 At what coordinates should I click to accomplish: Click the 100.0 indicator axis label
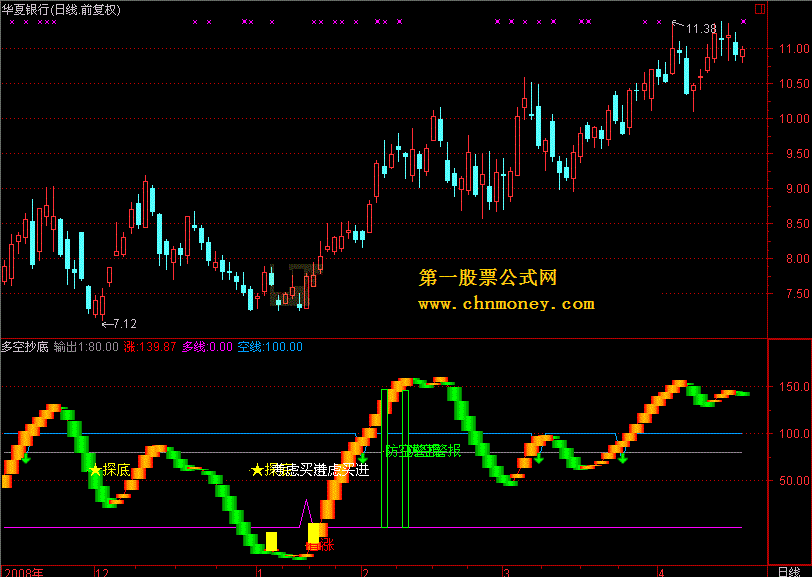(x=794, y=434)
